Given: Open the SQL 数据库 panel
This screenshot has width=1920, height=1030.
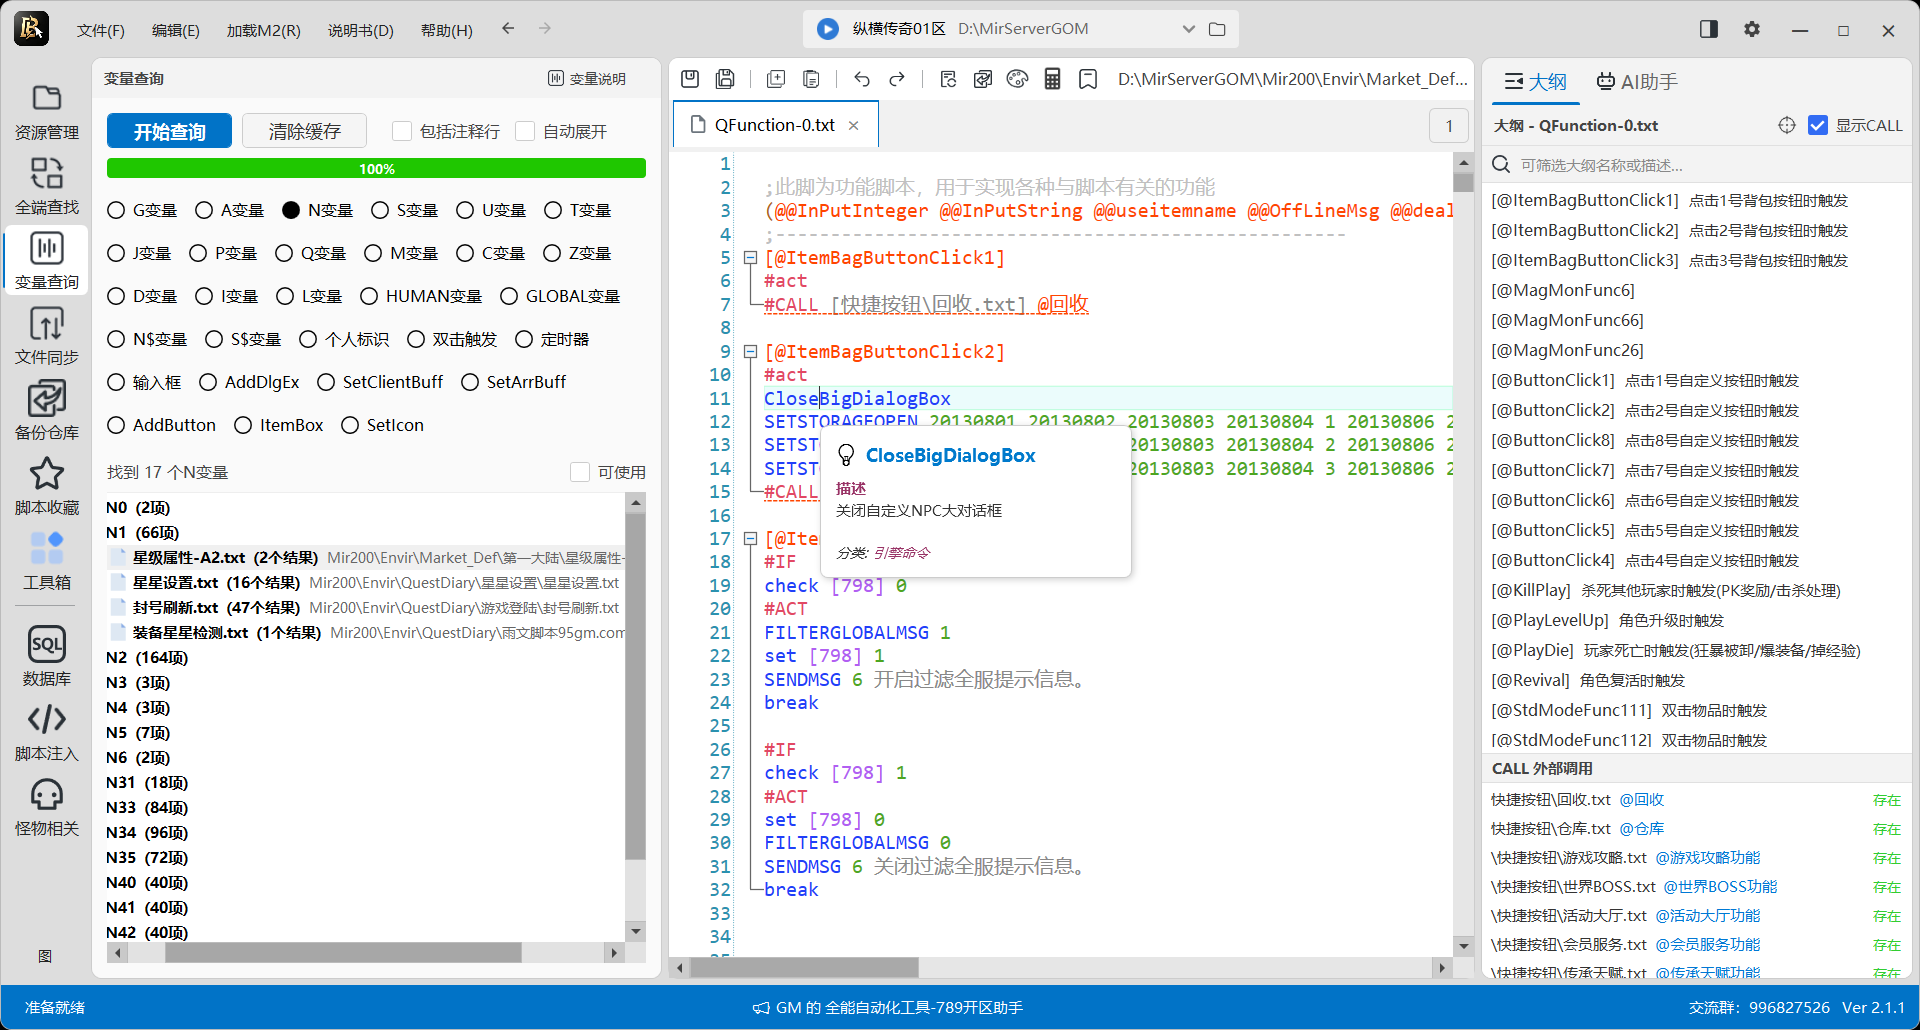Looking at the screenshot, I should coord(47,658).
